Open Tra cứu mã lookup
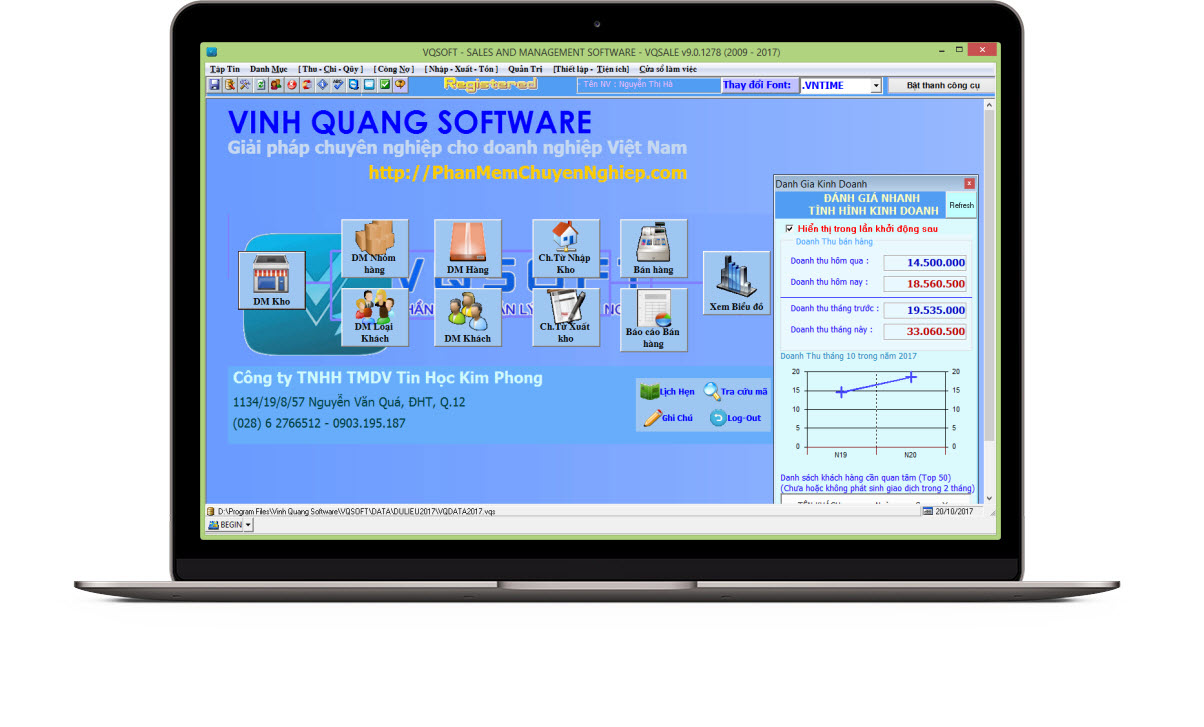This screenshot has height=727, width=1204. click(x=735, y=392)
